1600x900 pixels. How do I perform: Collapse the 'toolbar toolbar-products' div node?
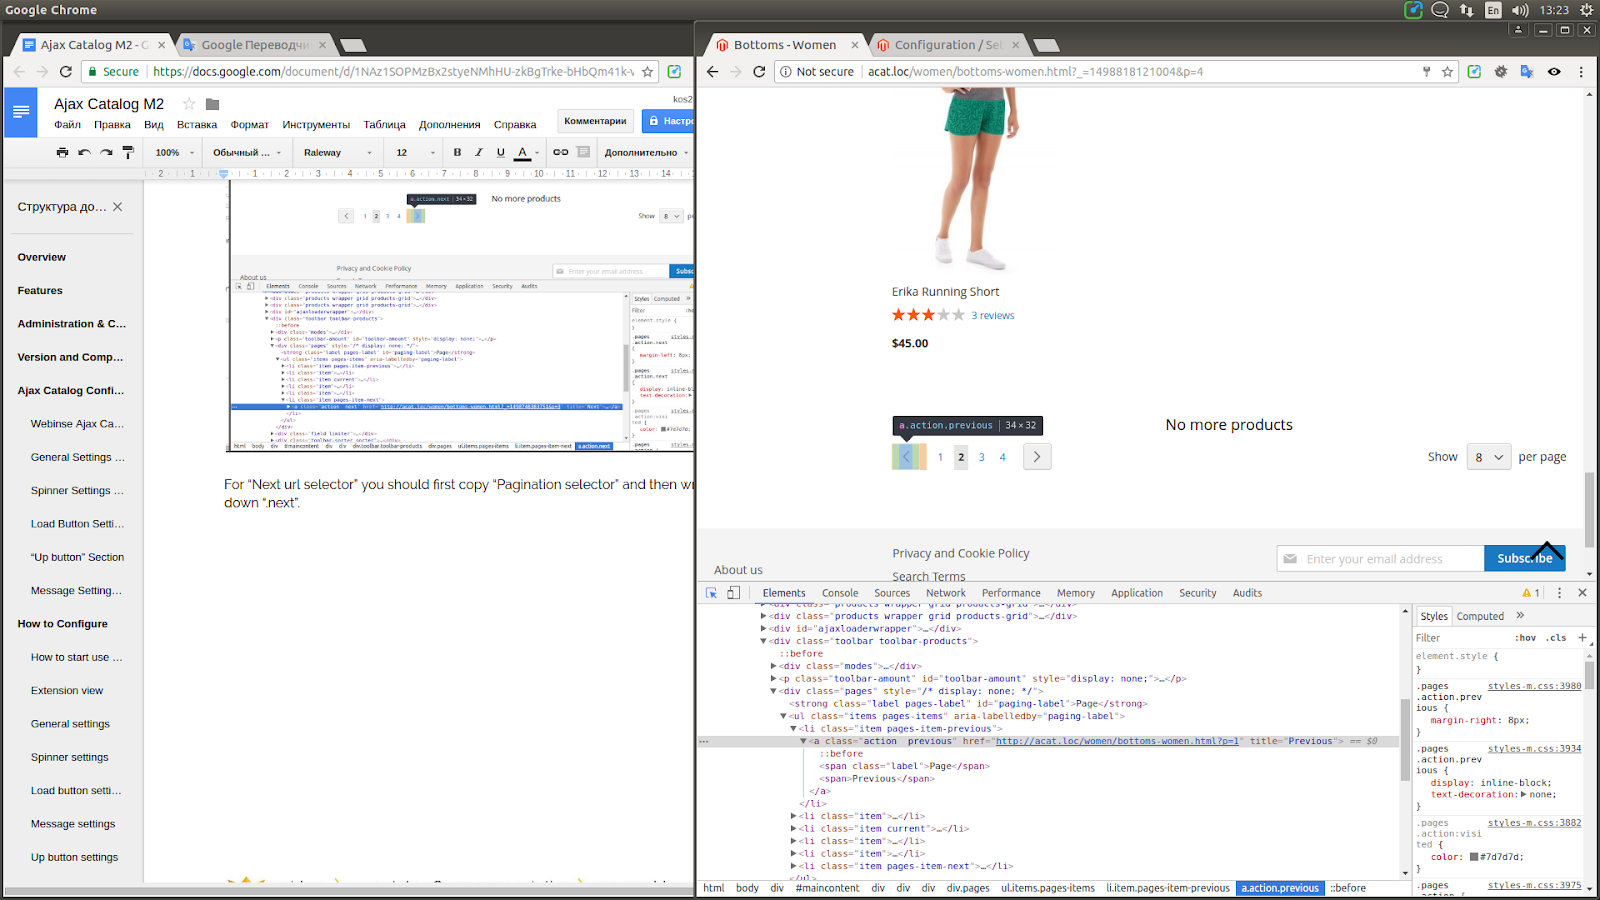[763, 641]
